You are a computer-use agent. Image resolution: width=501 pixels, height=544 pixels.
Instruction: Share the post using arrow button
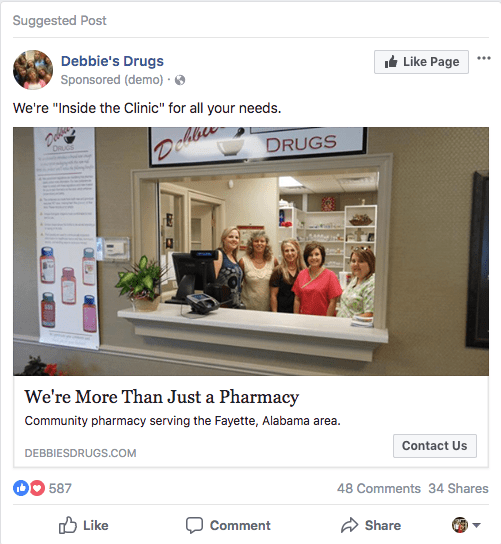coord(371,525)
